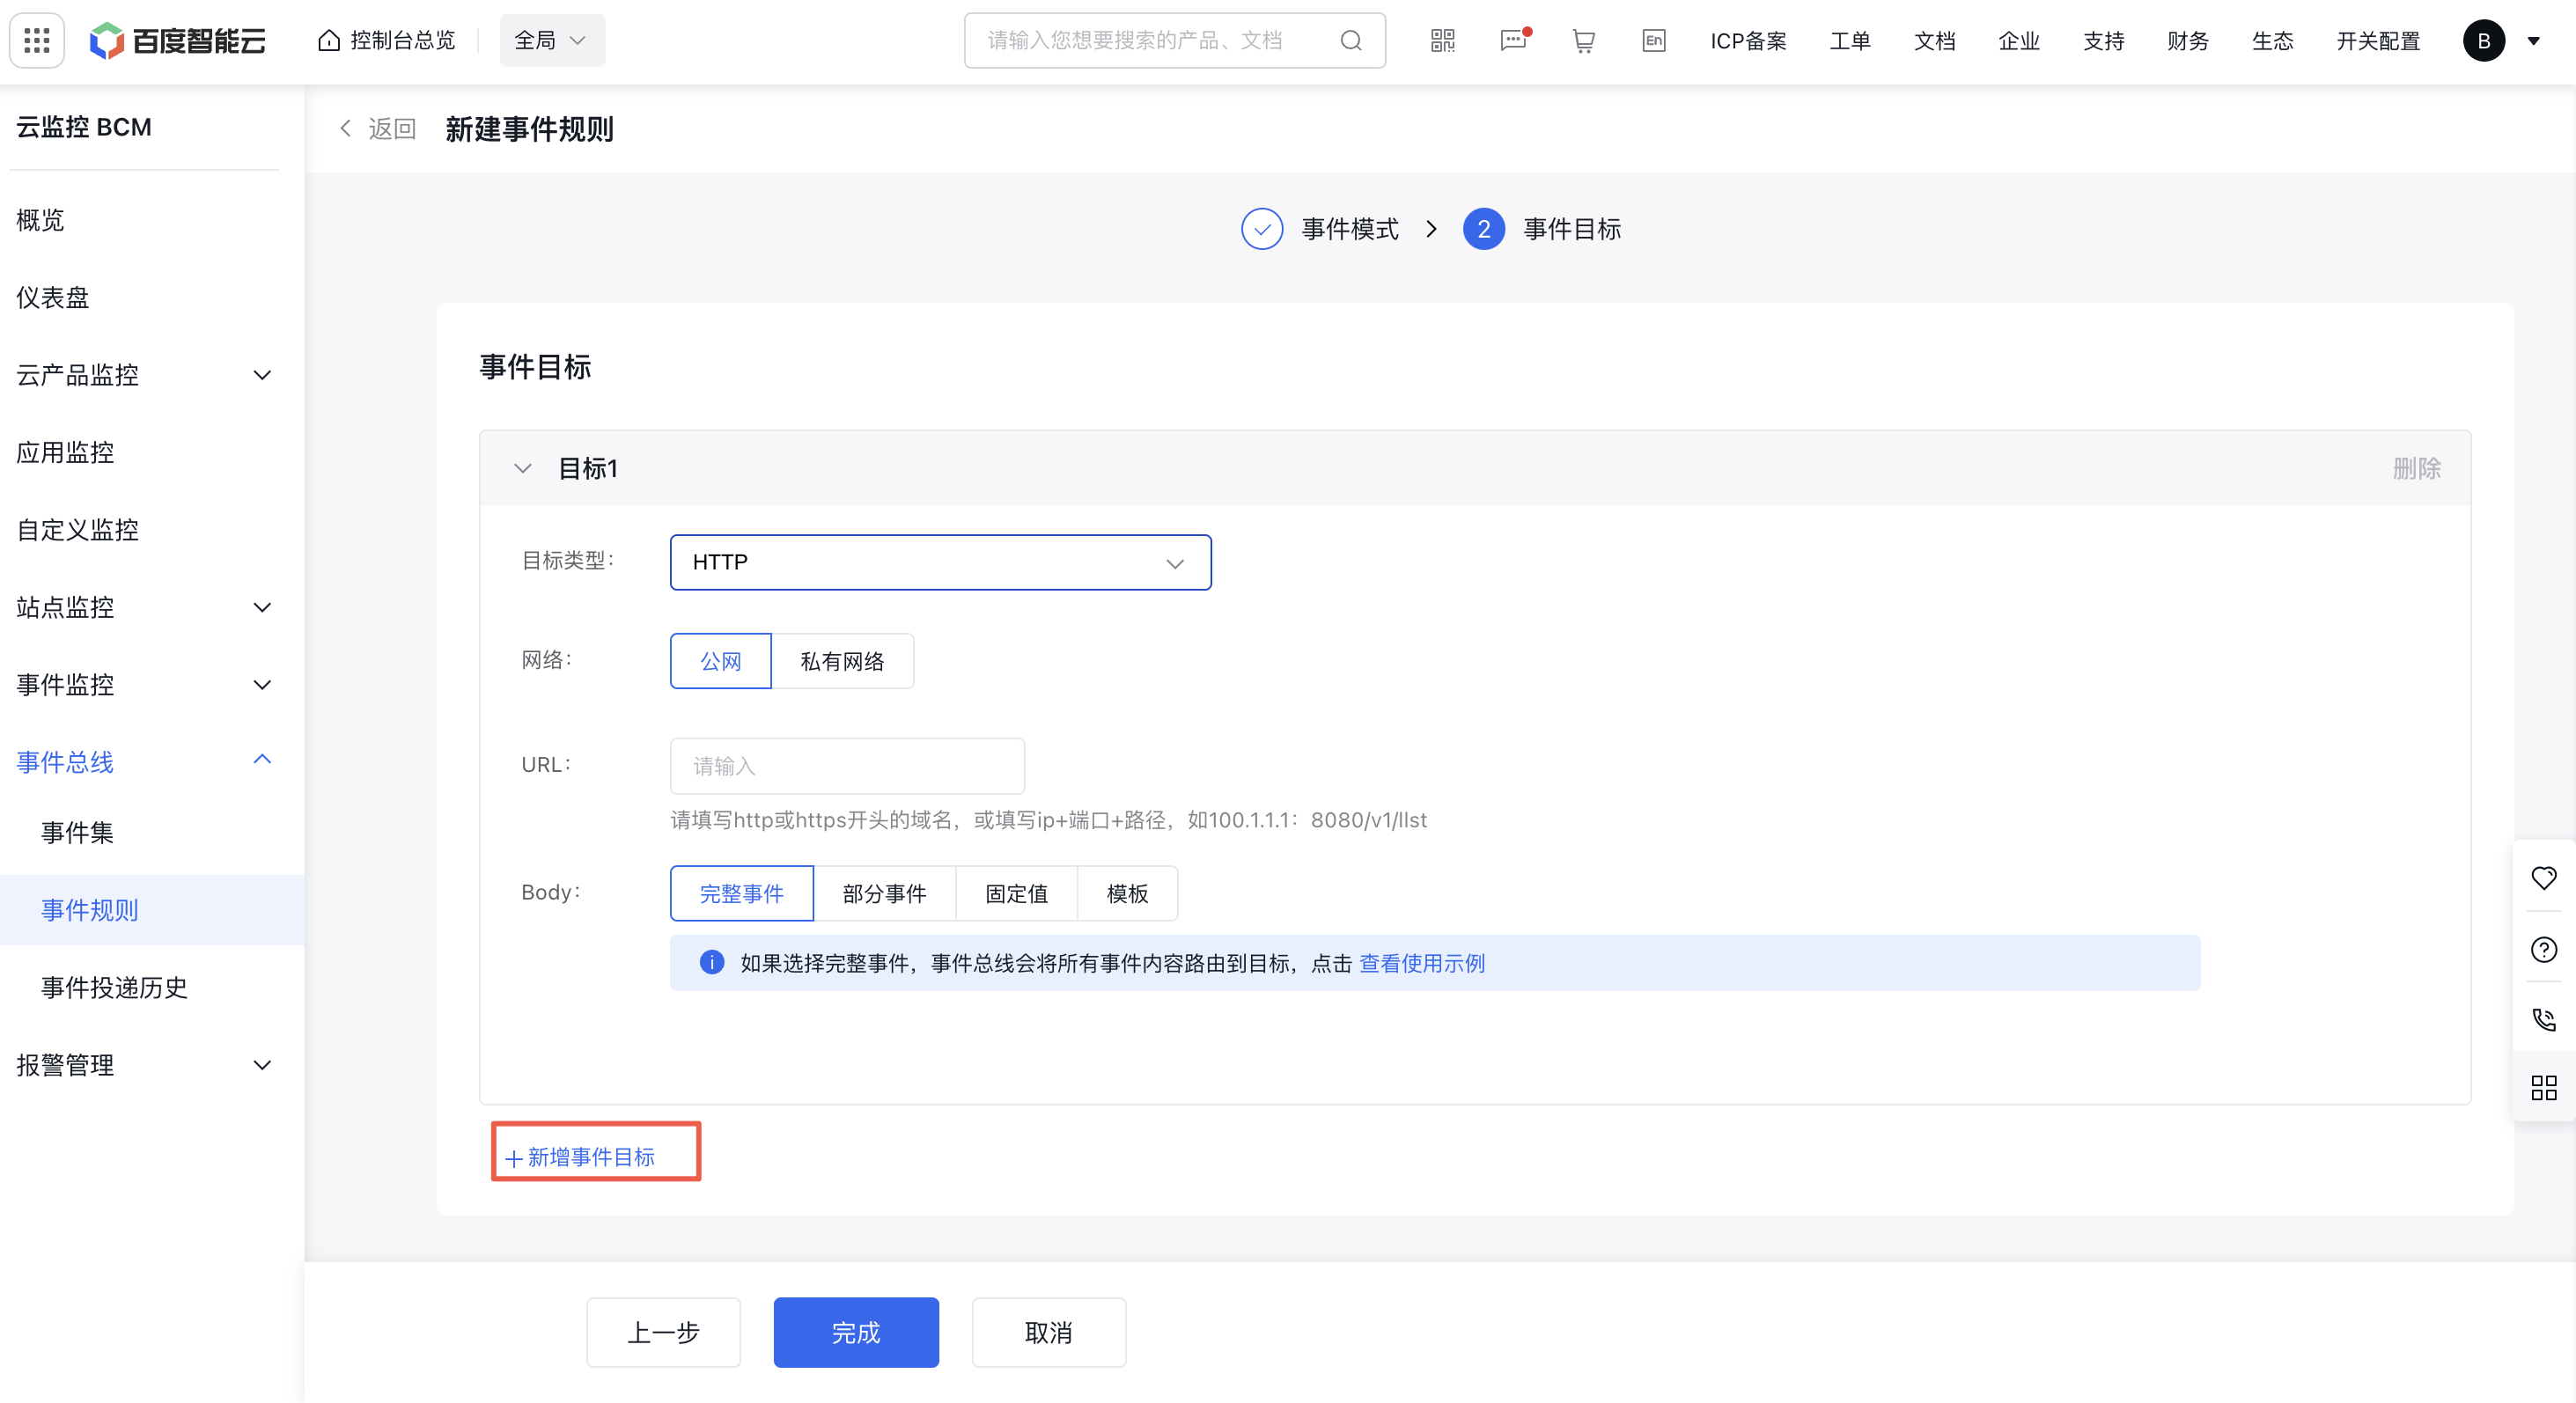This screenshot has width=2576, height=1403.
Task: Select 私有网络 network option
Action: [x=842, y=661]
